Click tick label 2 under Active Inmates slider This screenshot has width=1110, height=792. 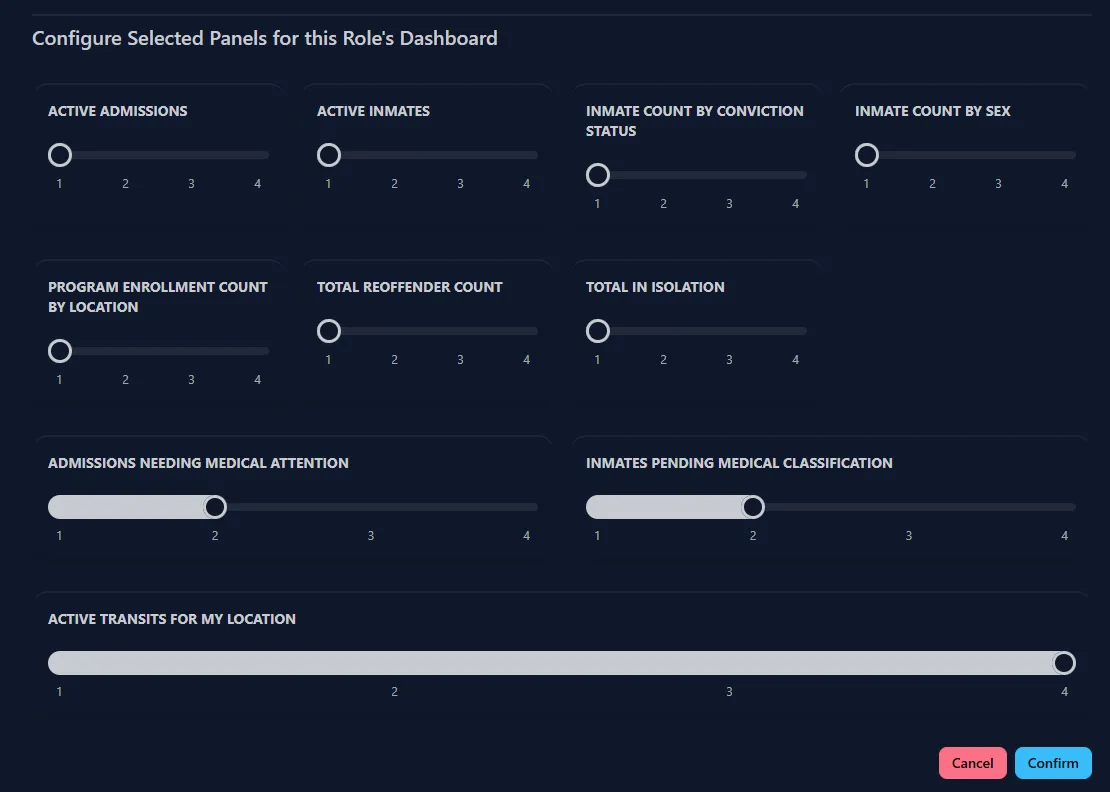395,184
